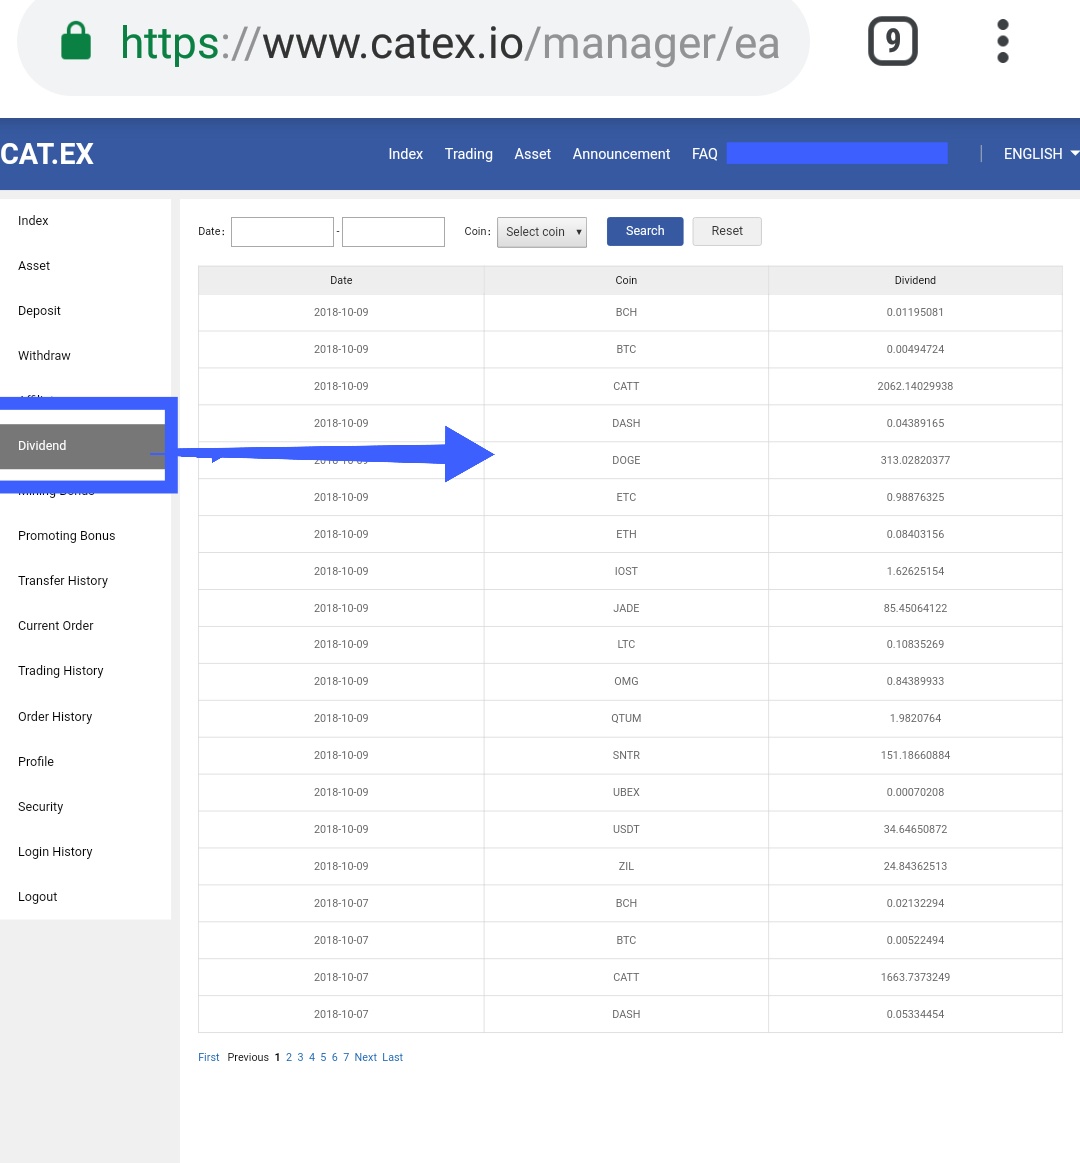This screenshot has width=1080, height=1163.
Task: Select Index in the left sidebar
Action: coord(33,221)
